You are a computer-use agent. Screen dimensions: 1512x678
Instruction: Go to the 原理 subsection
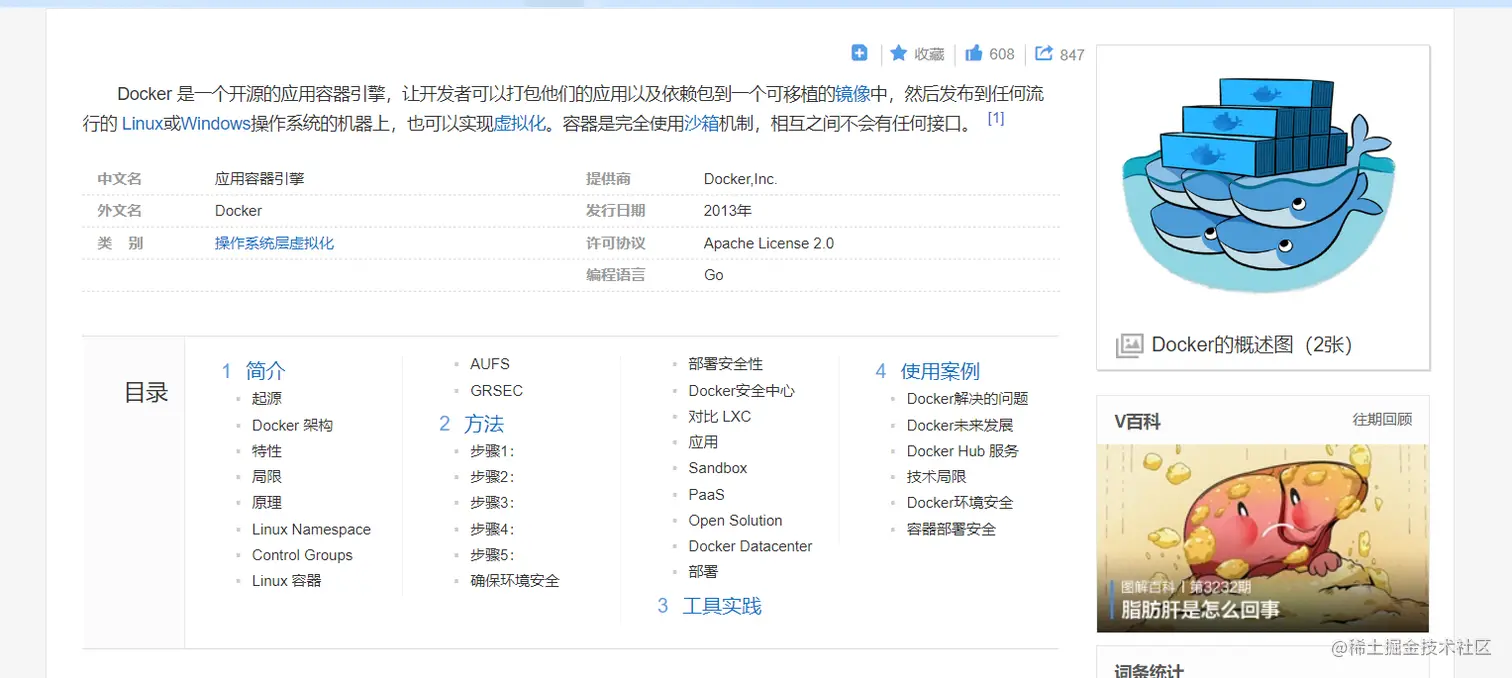267,503
